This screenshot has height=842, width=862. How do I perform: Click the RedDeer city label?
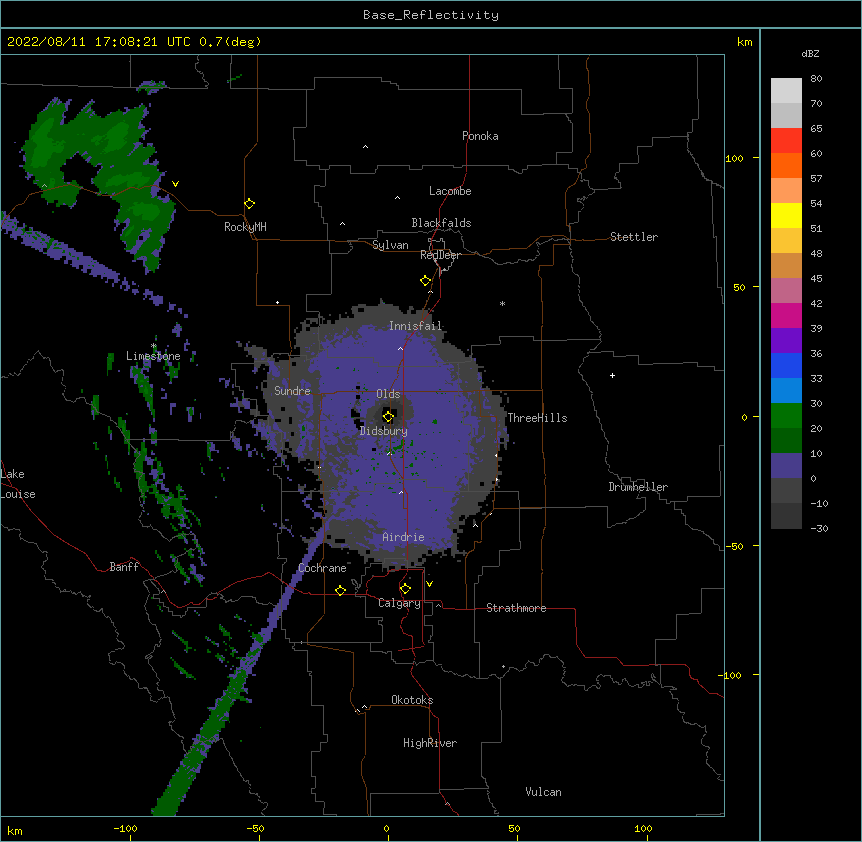coord(440,255)
